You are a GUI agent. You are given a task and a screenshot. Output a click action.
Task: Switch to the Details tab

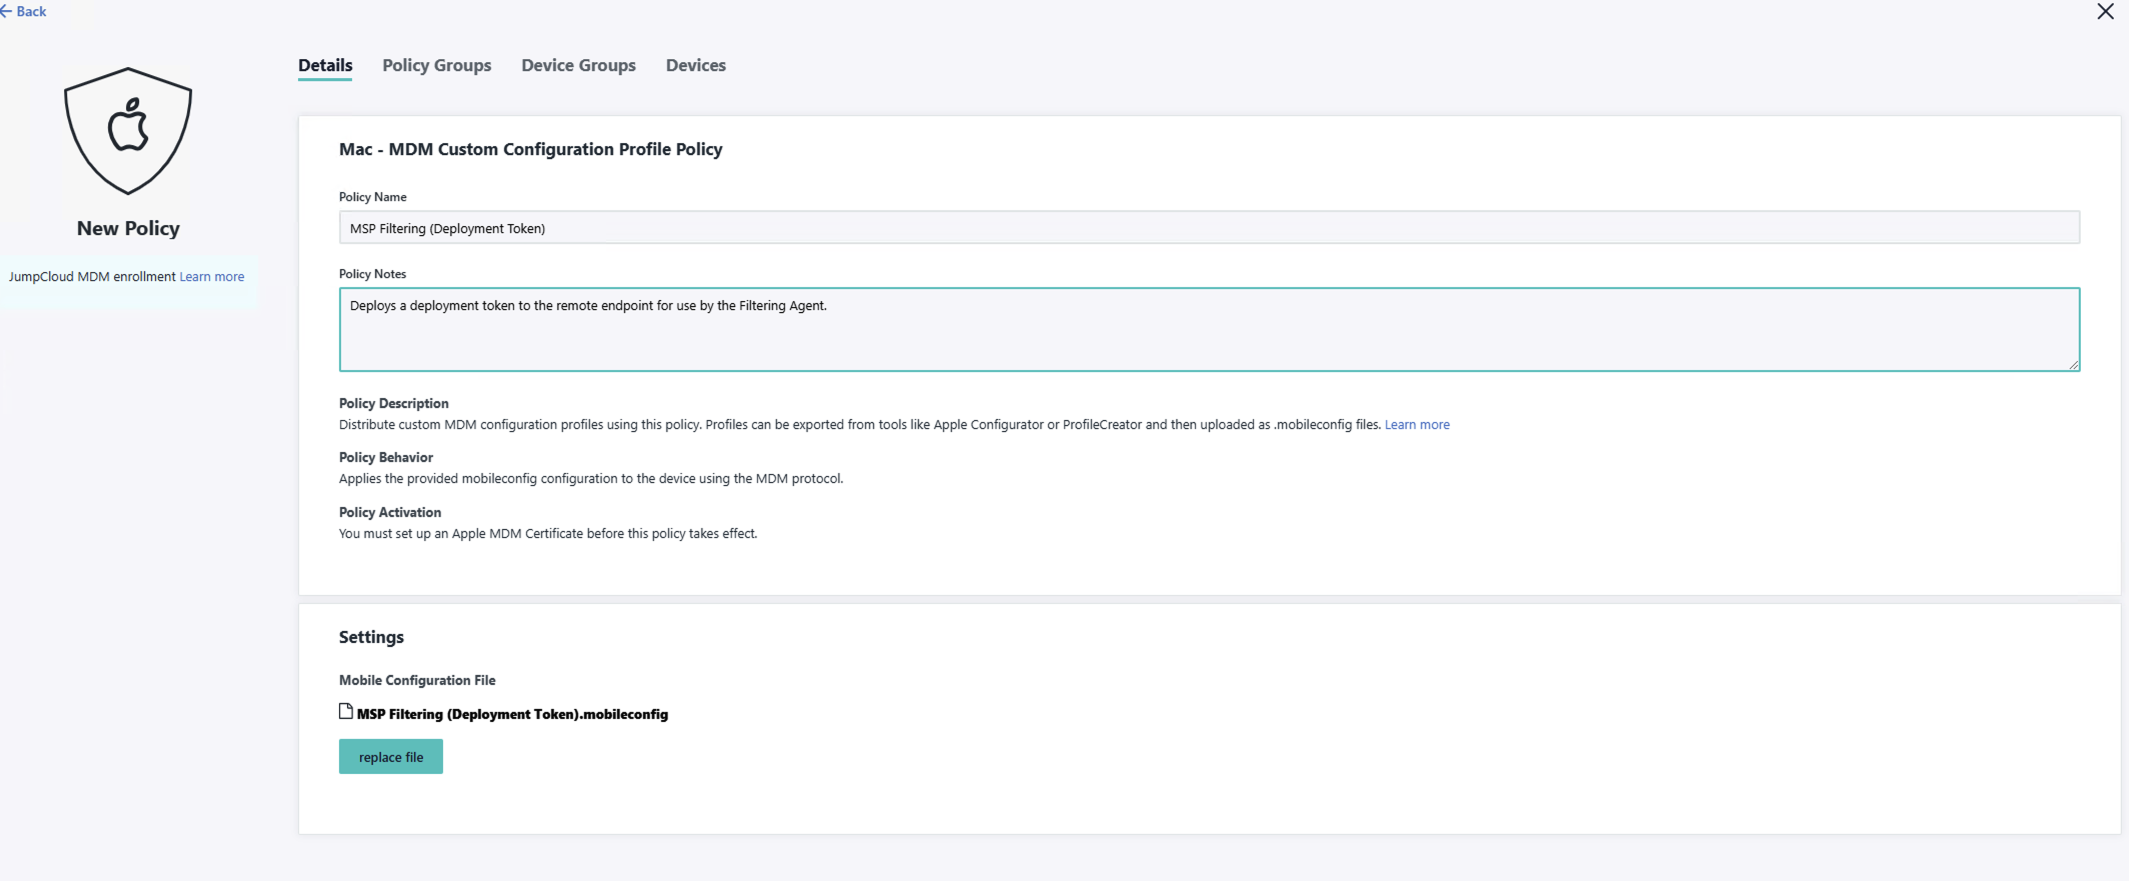coord(325,65)
